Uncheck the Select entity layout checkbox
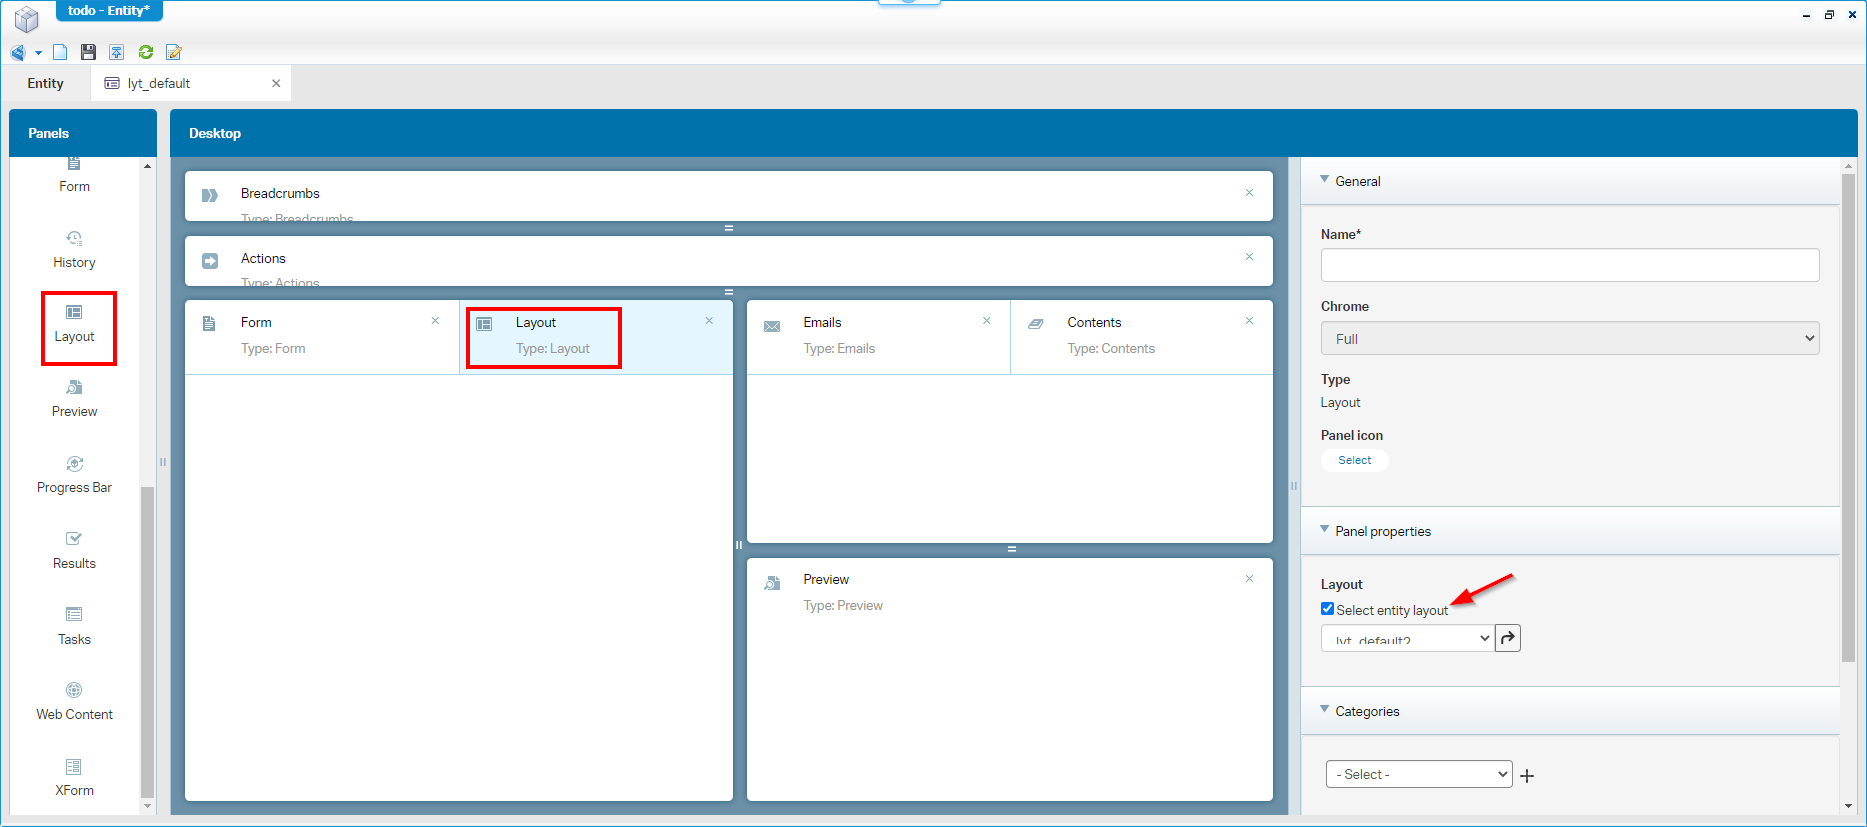Screen dimensions: 1867x827 tap(1327, 609)
